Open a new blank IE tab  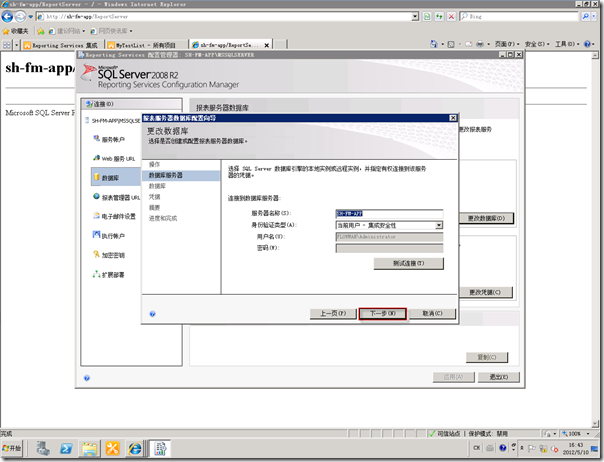point(280,45)
